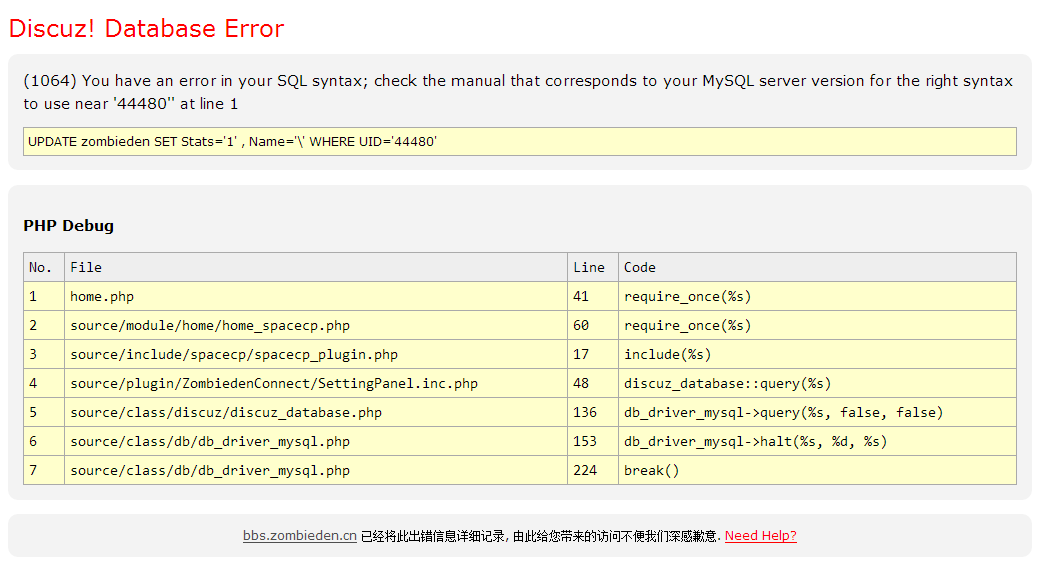The image size is (1058, 578).
Task: Open the bbs.zombieden.cn link
Action: [300, 536]
